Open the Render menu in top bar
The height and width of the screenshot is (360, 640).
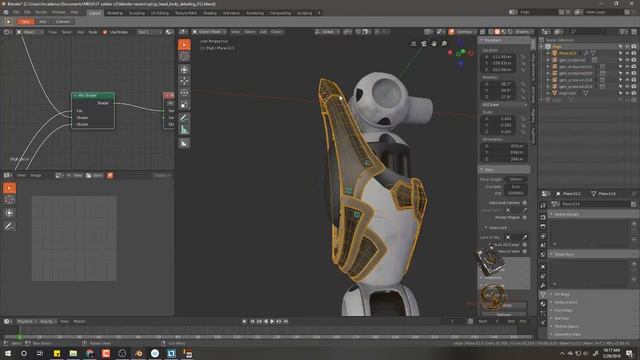41,12
